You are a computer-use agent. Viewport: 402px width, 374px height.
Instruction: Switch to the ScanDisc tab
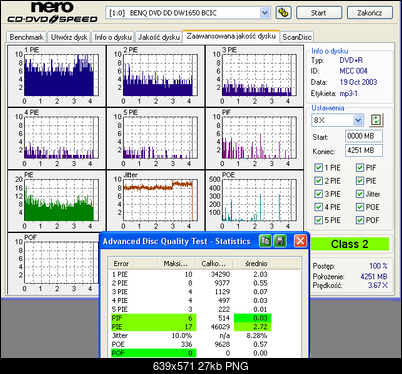tap(297, 37)
